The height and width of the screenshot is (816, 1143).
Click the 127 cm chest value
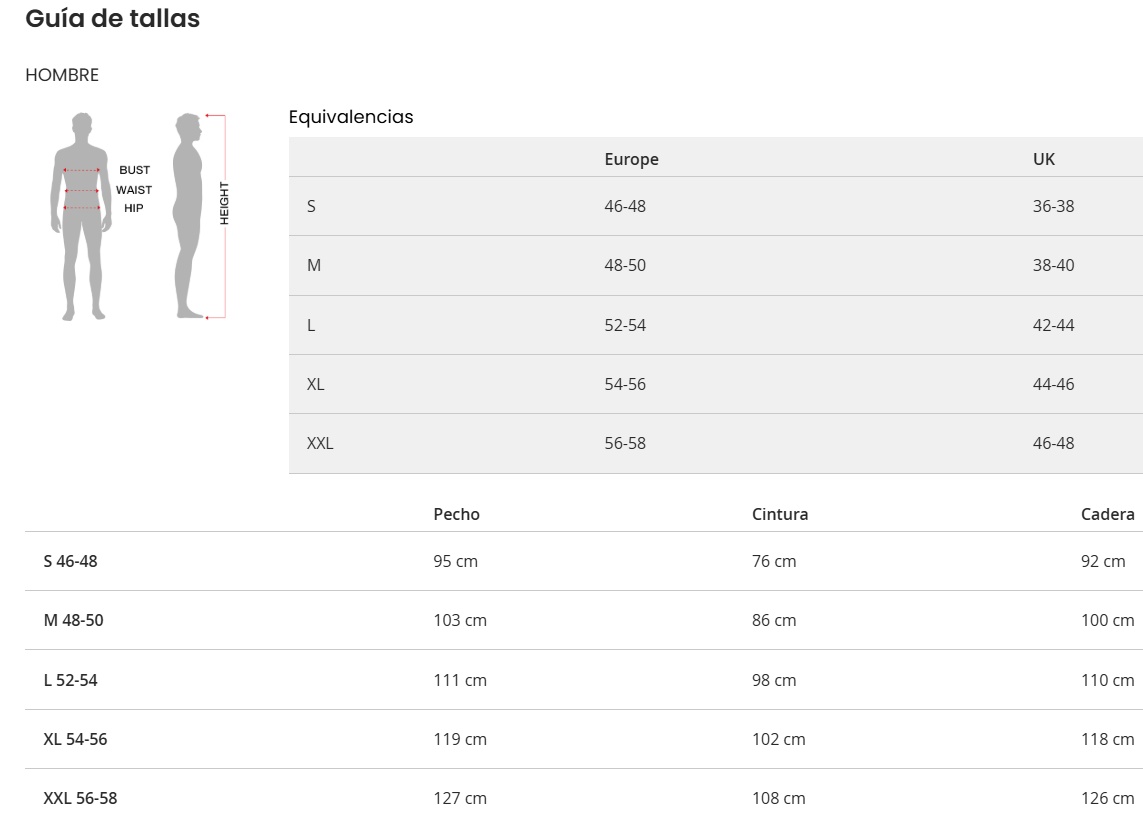tap(460, 798)
